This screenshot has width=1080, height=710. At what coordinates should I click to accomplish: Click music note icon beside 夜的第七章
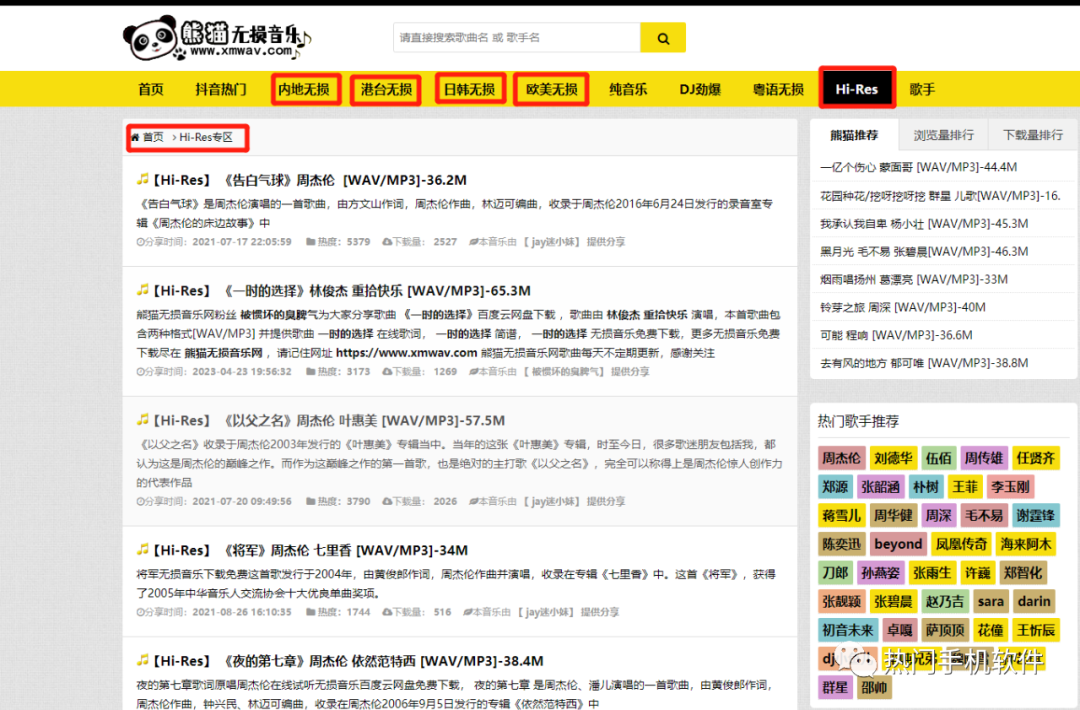pos(143,660)
